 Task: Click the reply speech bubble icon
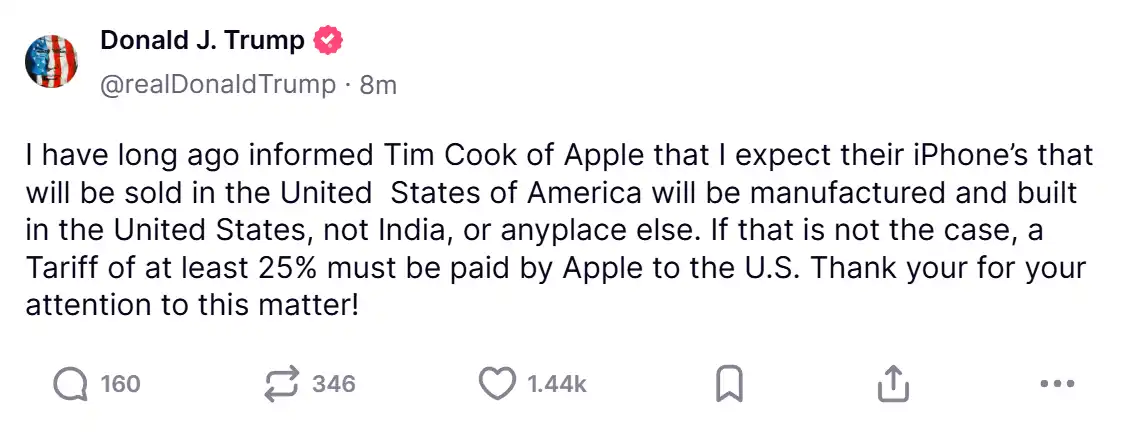point(71,383)
